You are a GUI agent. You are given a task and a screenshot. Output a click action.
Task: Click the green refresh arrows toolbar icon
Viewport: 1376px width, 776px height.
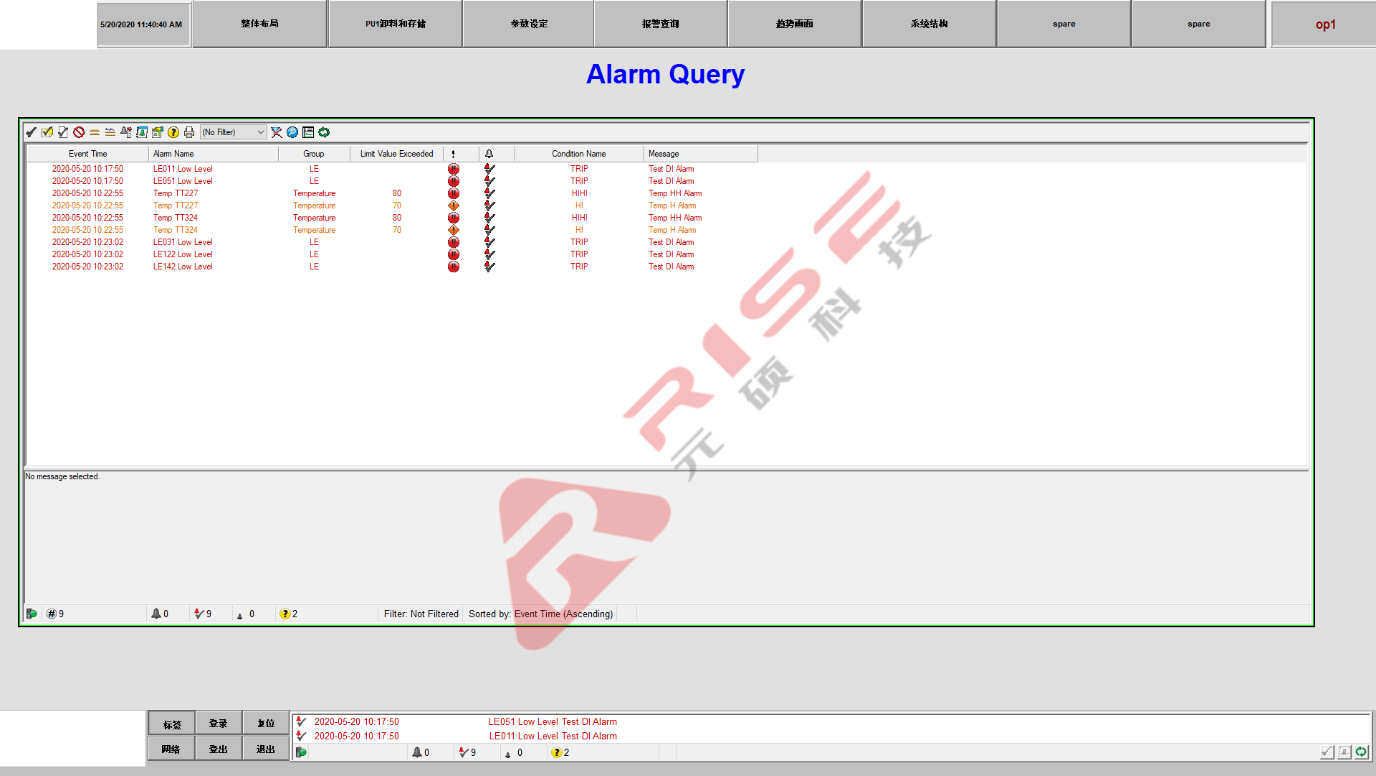(324, 132)
